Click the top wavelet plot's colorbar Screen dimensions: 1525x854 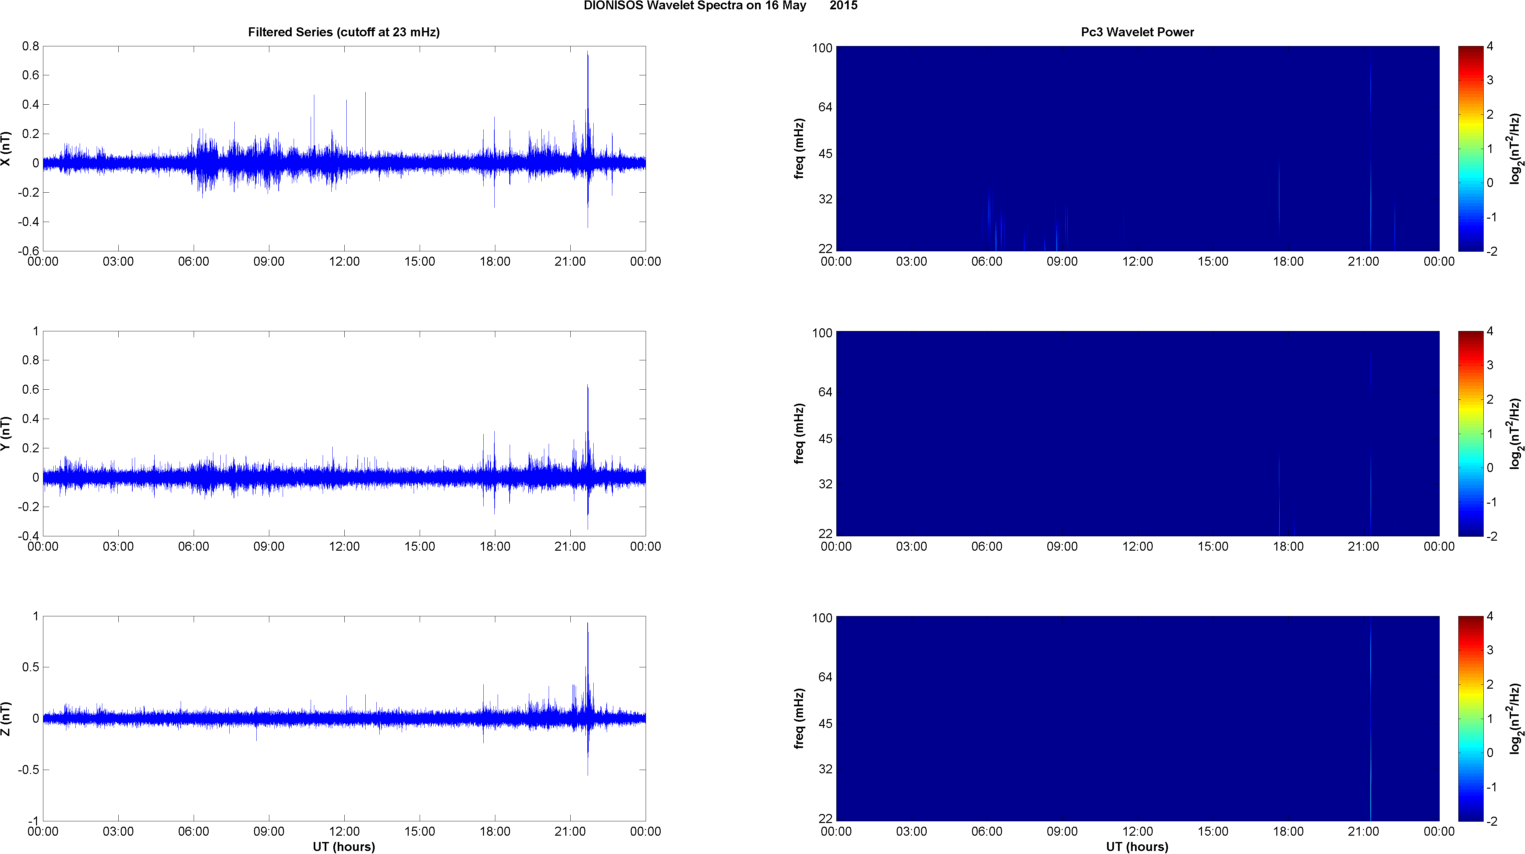[1470, 149]
